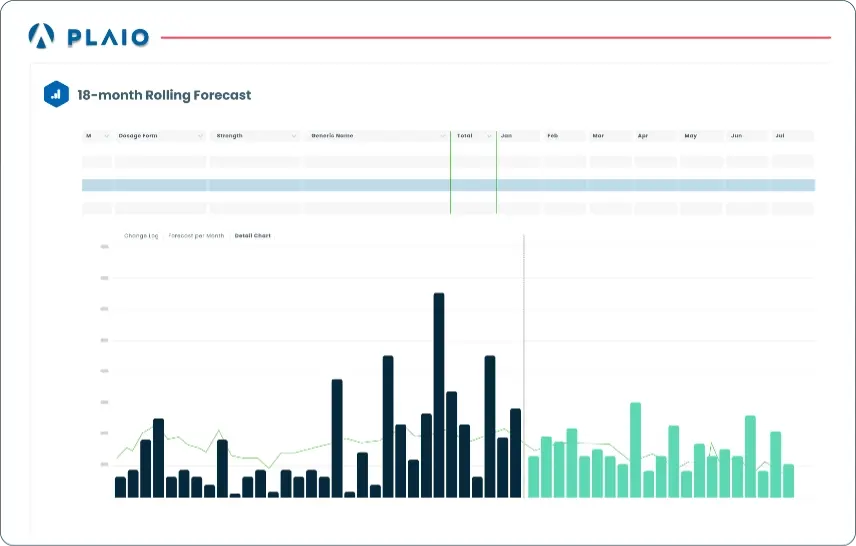
Task: Open the Strength column dropdown arrow
Action: click(294, 136)
